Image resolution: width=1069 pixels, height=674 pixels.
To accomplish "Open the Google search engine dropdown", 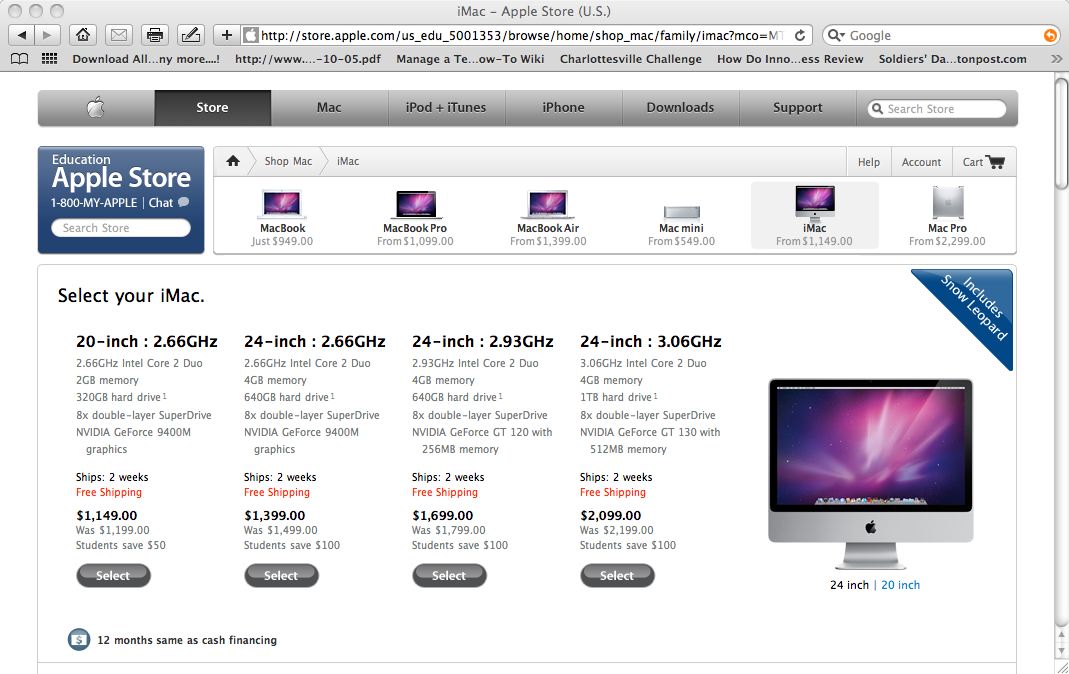I will pos(837,35).
